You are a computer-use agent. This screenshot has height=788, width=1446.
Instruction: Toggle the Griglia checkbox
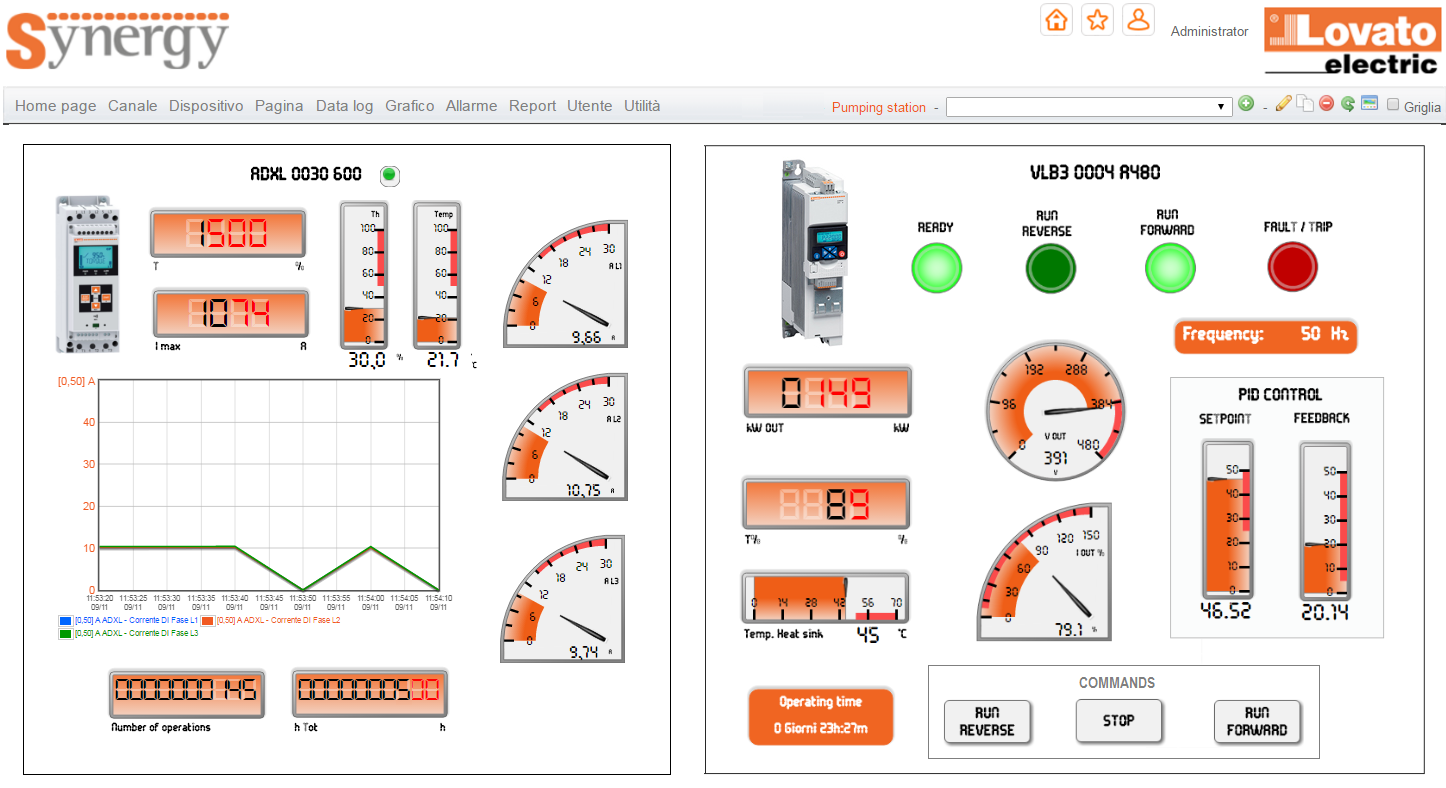tap(1393, 105)
